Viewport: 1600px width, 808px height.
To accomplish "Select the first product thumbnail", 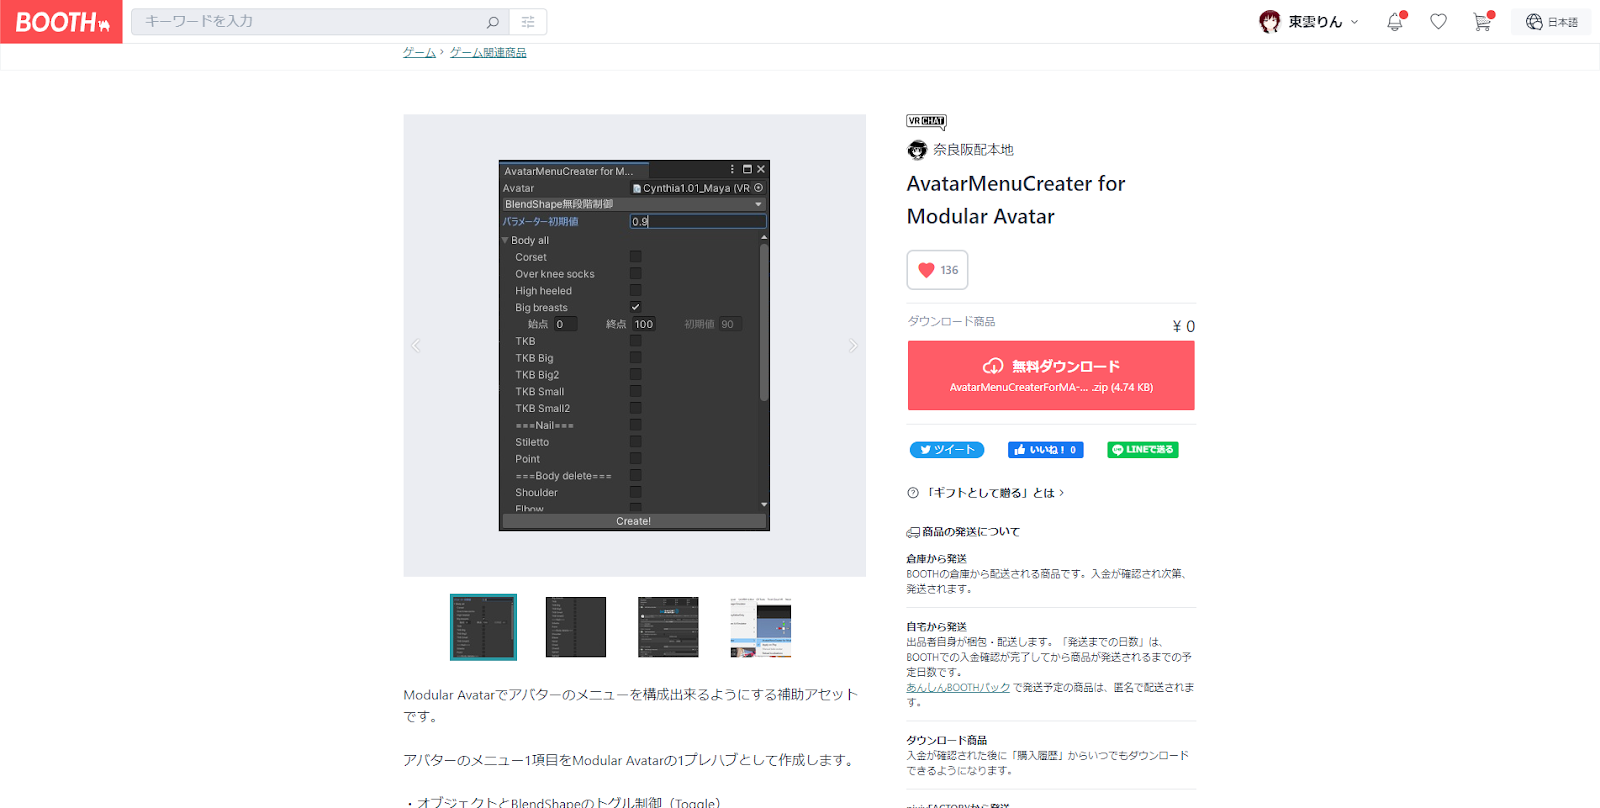I will (483, 627).
